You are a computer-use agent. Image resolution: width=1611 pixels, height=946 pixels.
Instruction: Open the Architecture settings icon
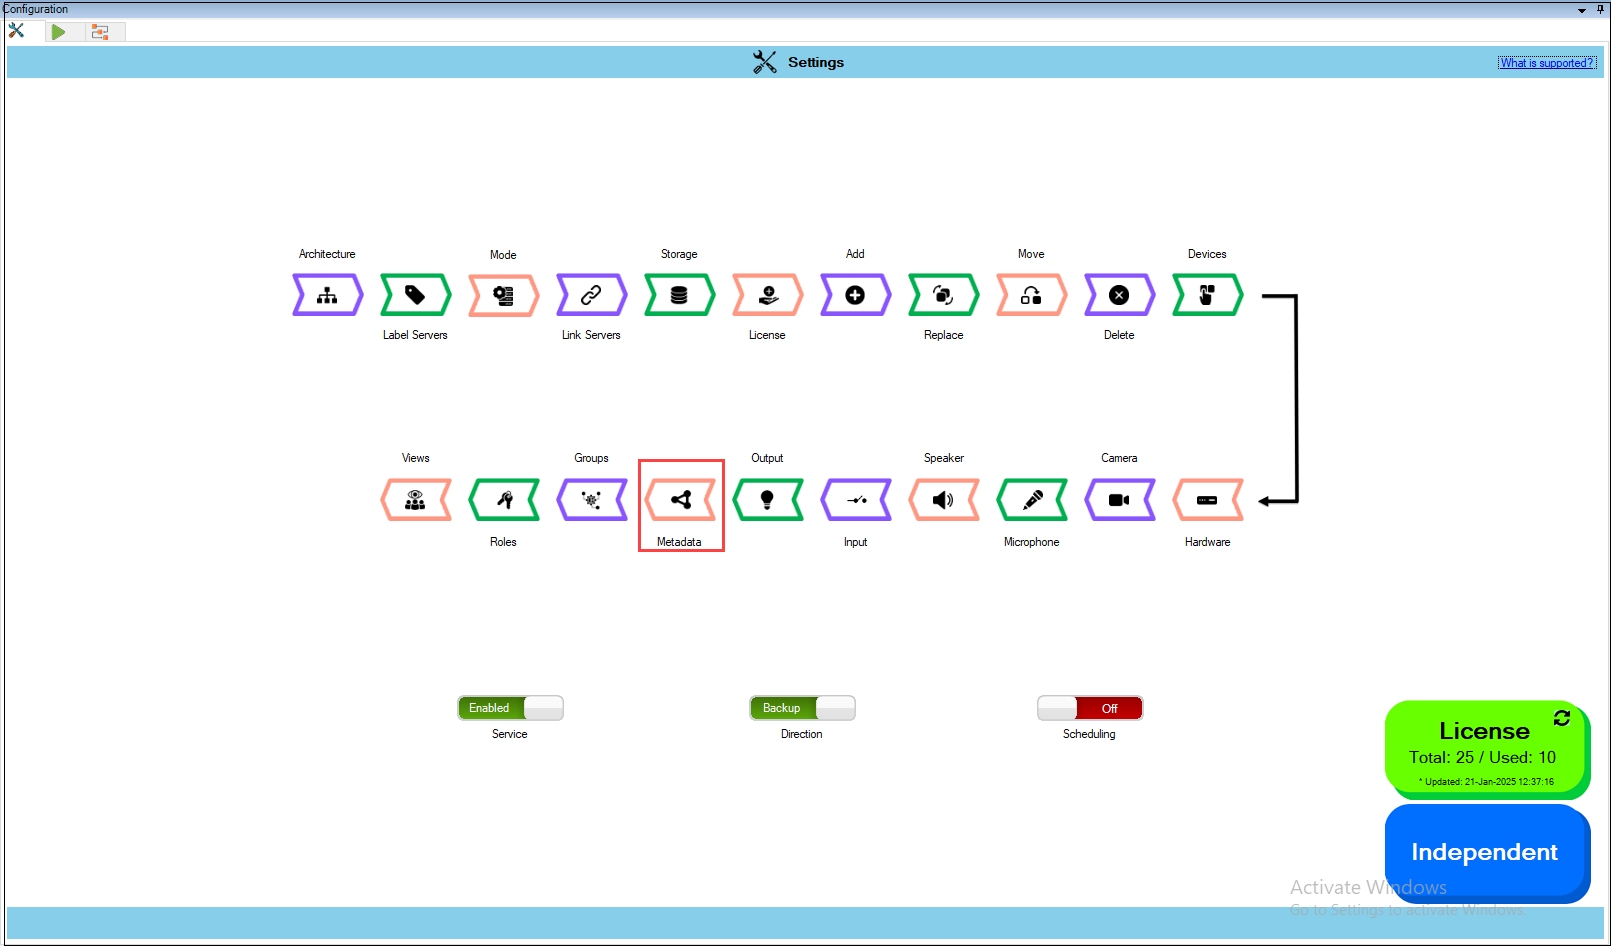click(x=327, y=295)
